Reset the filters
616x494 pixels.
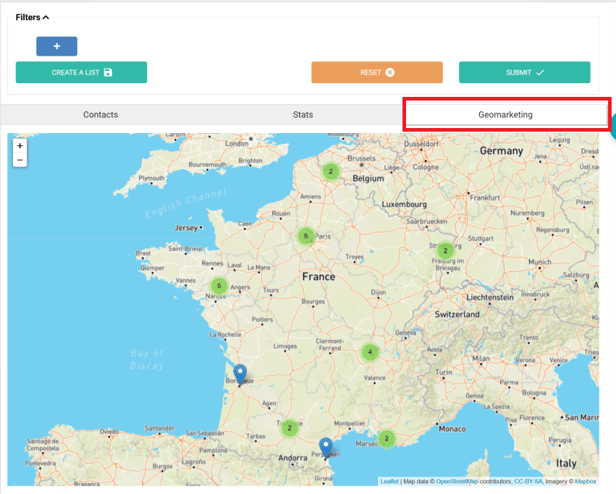pos(376,72)
